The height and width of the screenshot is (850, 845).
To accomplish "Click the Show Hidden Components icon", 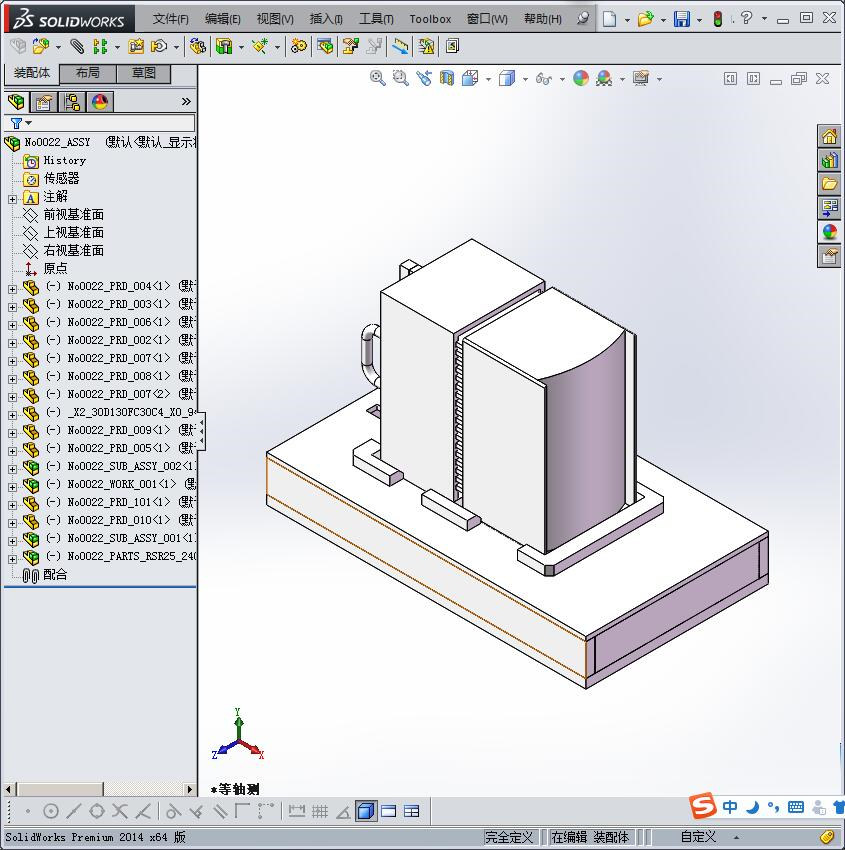I will [x=197, y=47].
